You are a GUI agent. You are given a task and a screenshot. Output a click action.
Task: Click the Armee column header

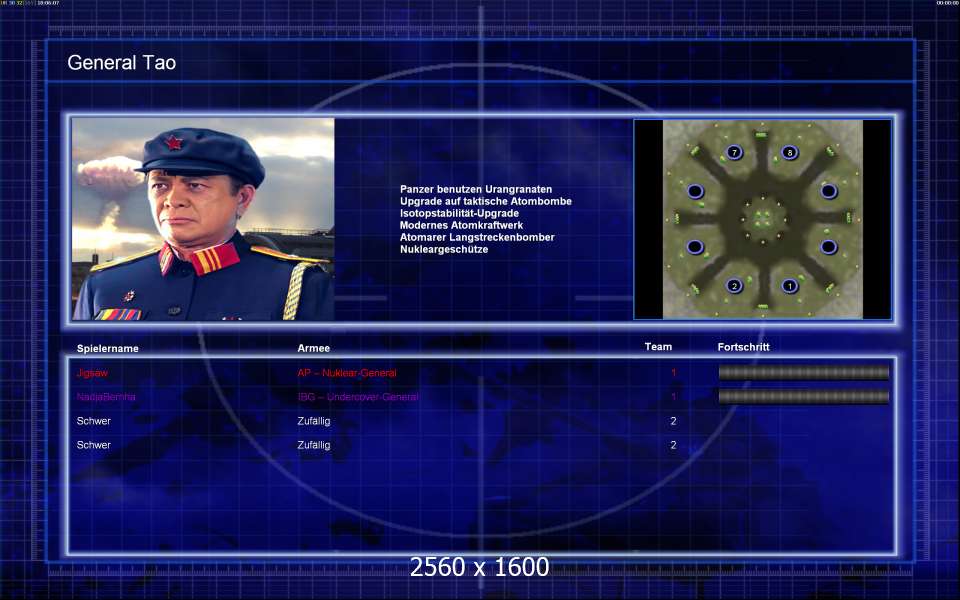314,349
